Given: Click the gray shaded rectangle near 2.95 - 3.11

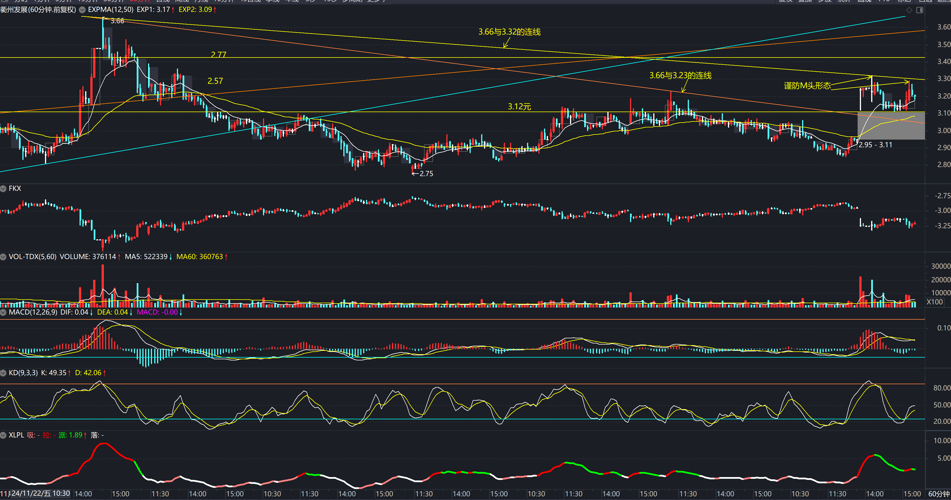Looking at the screenshot, I should 890,126.
